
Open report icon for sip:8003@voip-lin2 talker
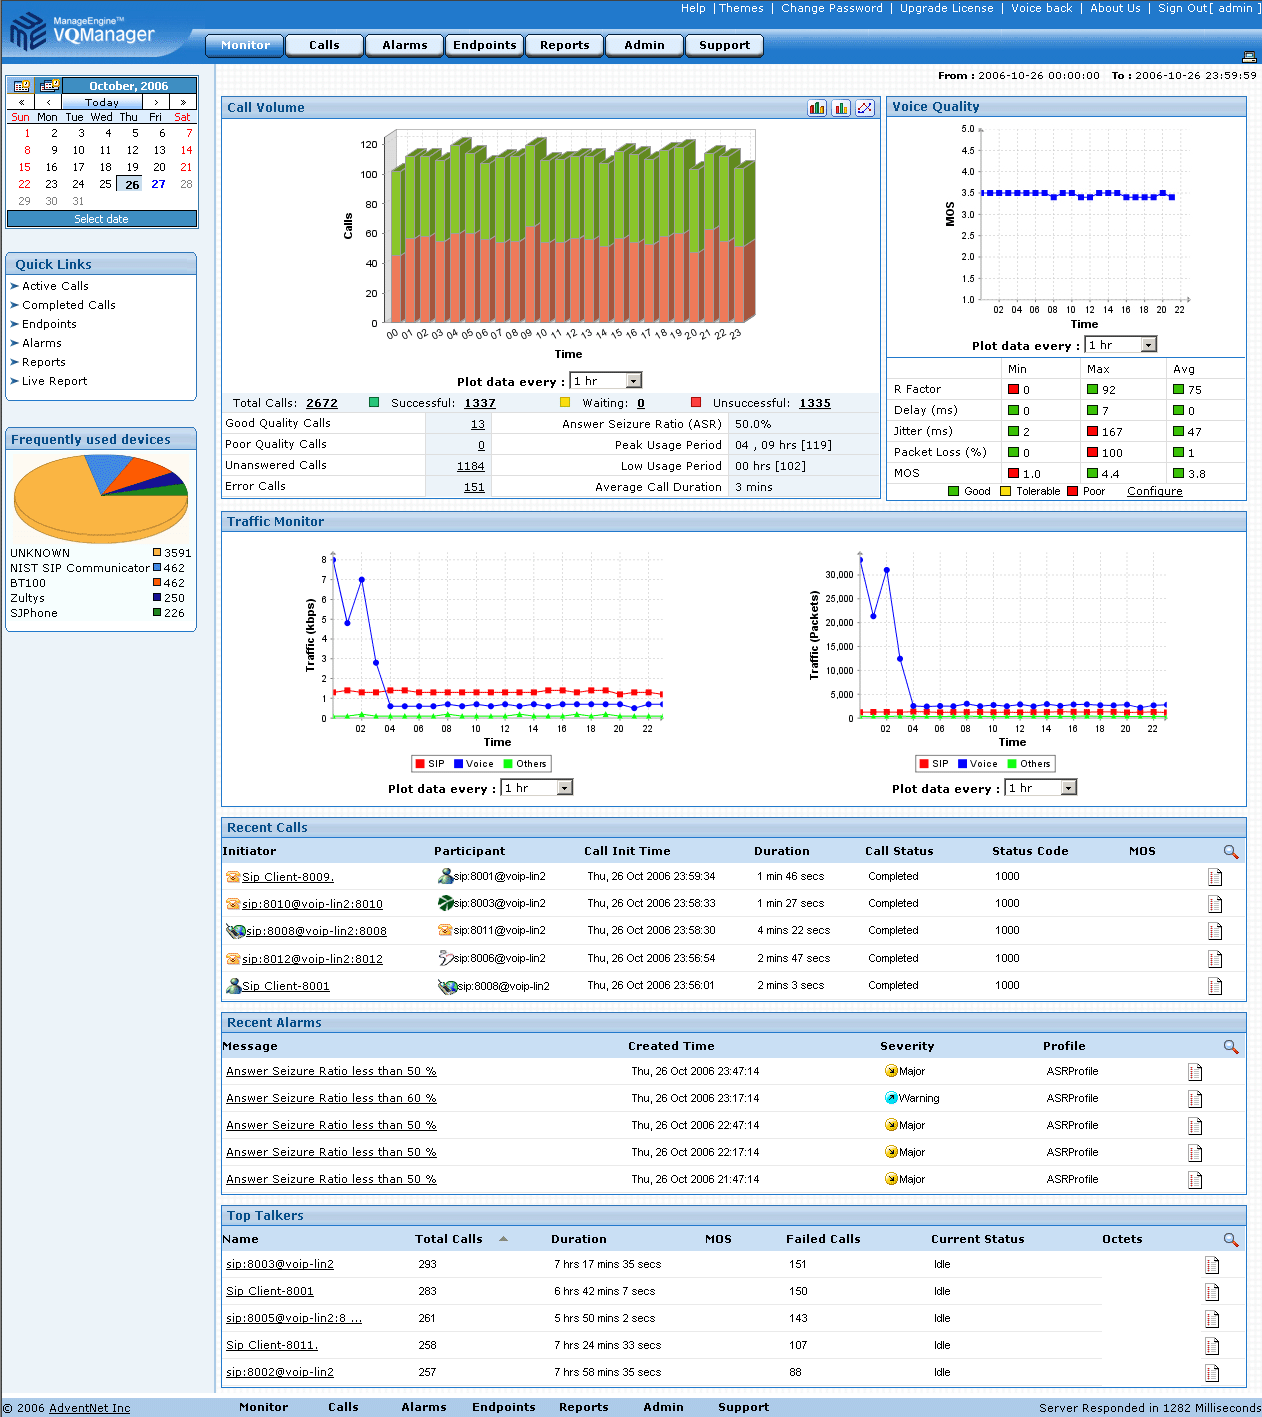tap(1212, 1265)
